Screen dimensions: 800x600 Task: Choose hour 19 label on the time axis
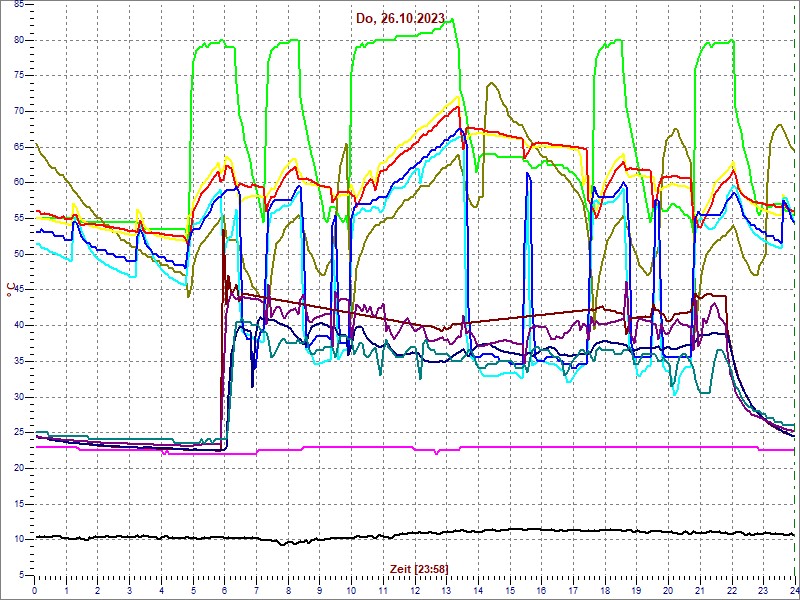(x=637, y=590)
